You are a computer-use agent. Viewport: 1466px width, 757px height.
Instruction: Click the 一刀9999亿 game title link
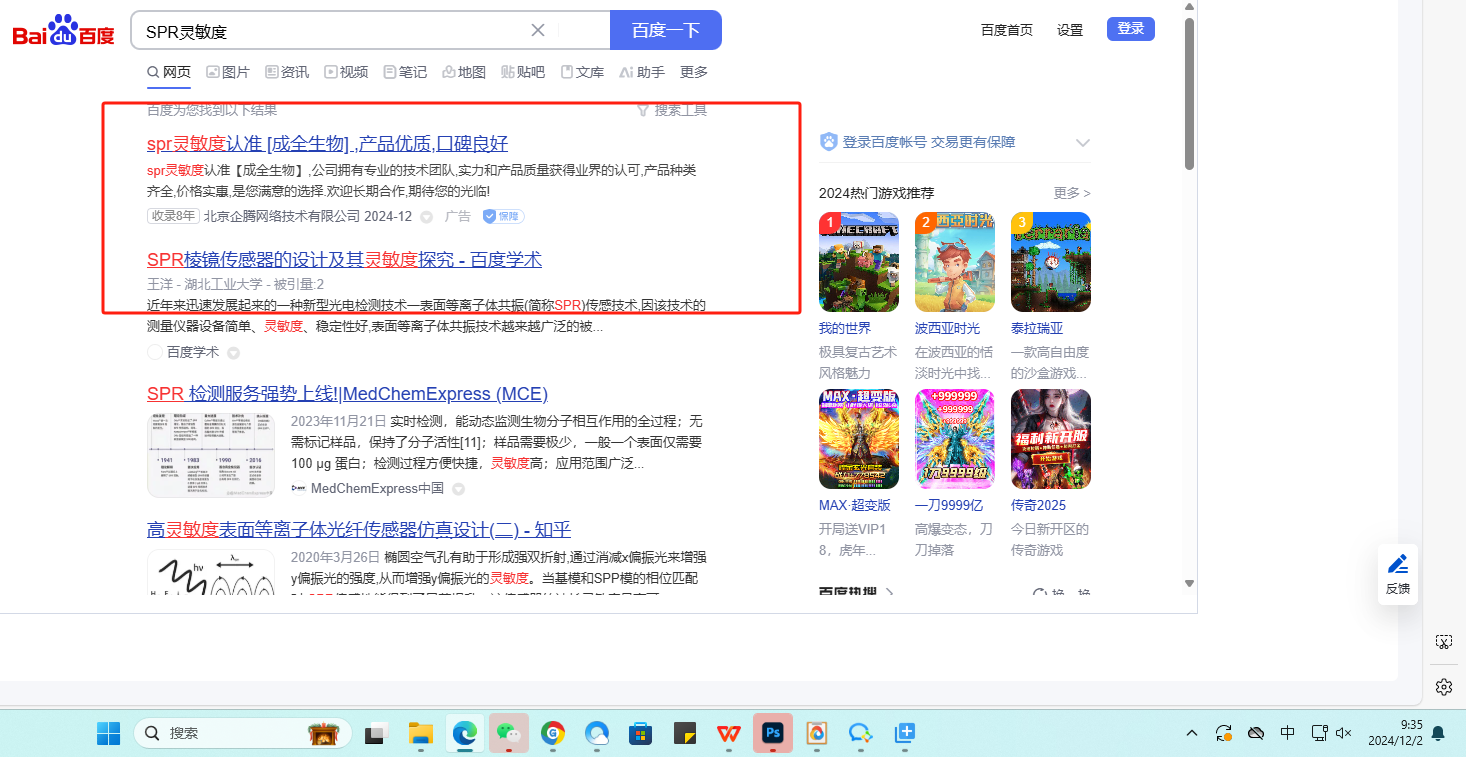pos(949,505)
